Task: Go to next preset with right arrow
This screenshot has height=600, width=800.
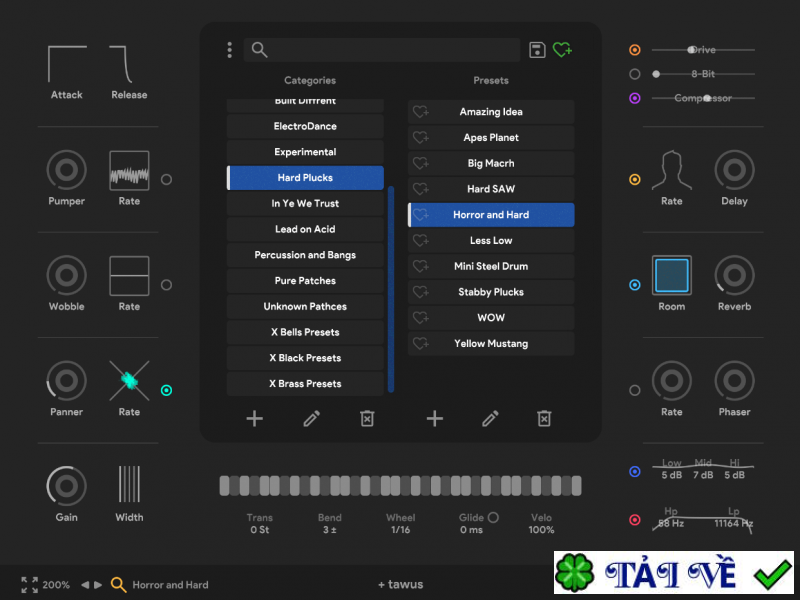Action: pos(98,585)
